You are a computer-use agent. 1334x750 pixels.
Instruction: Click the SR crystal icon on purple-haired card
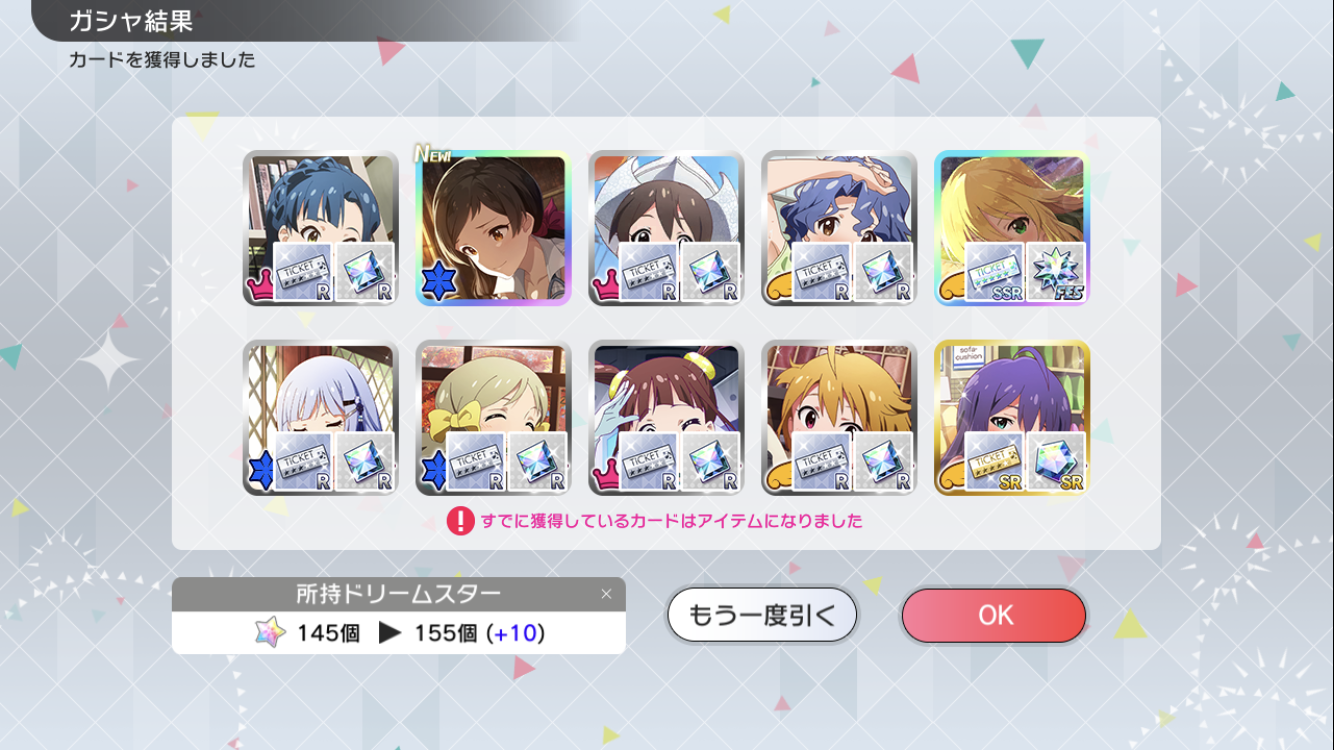click(1056, 462)
